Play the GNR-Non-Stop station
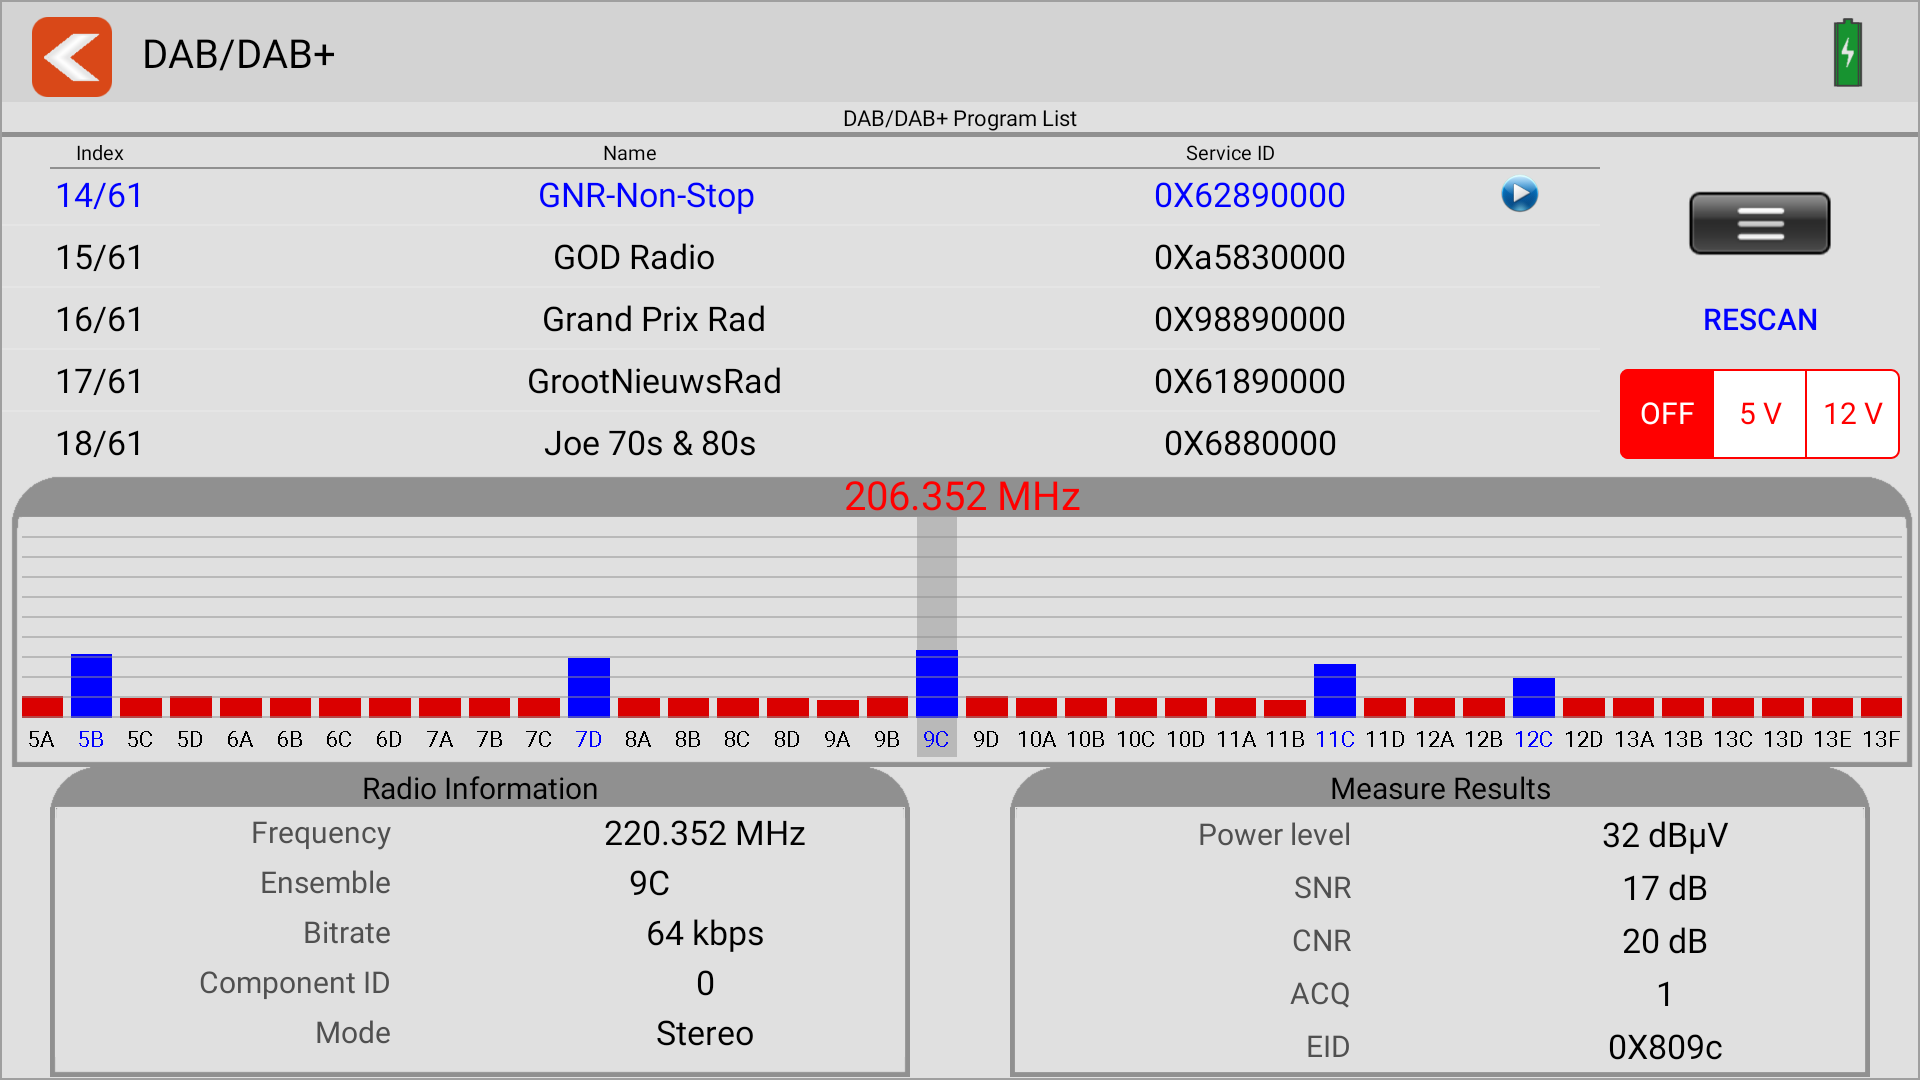The width and height of the screenshot is (1920, 1080). [1519, 195]
